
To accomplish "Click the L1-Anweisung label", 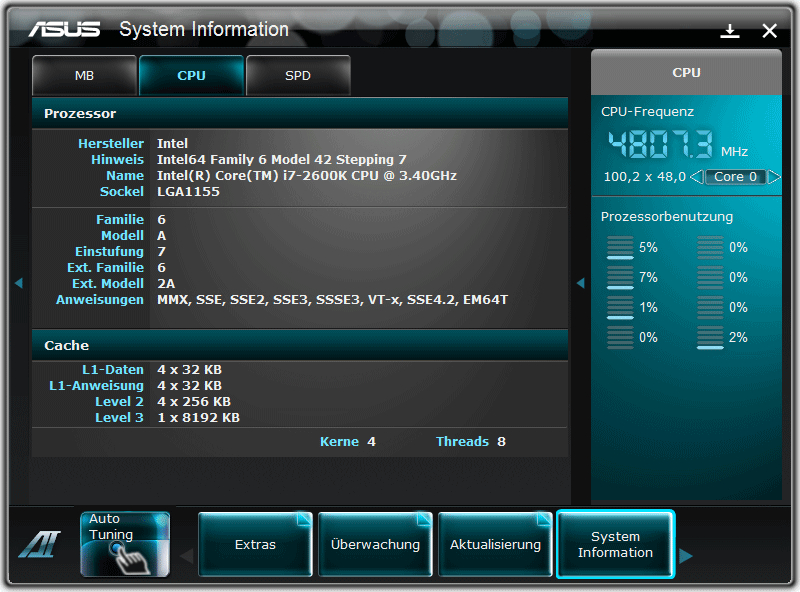I will pyautogui.click(x=96, y=386).
